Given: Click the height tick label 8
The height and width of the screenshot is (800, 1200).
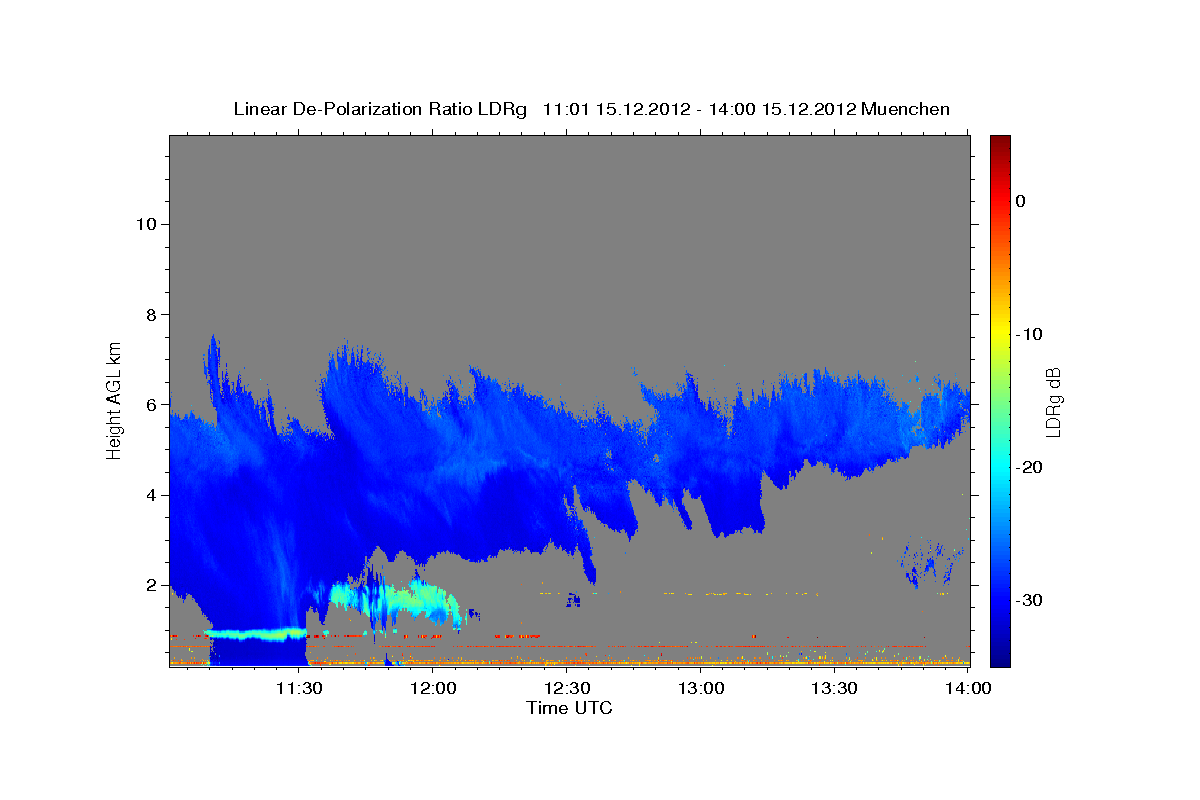Looking at the screenshot, I should pos(152,314).
